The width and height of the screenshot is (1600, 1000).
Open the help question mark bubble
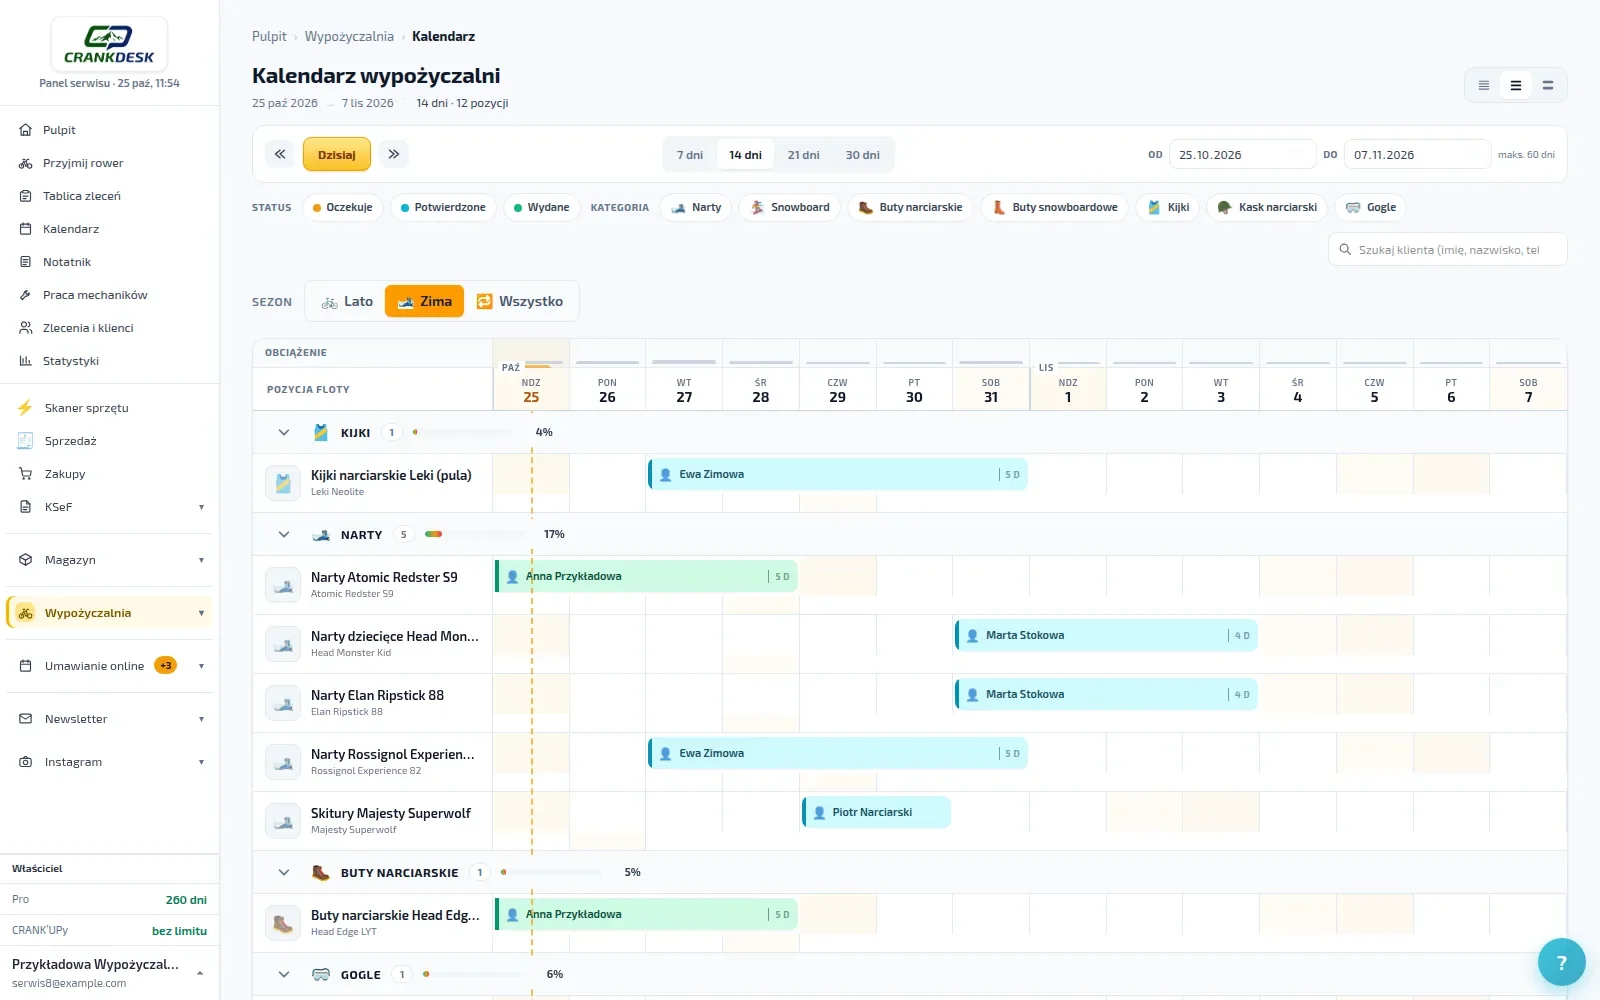[x=1561, y=963]
